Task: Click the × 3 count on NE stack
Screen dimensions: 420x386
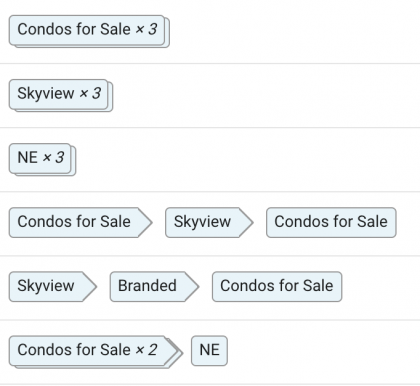Action: point(53,158)
